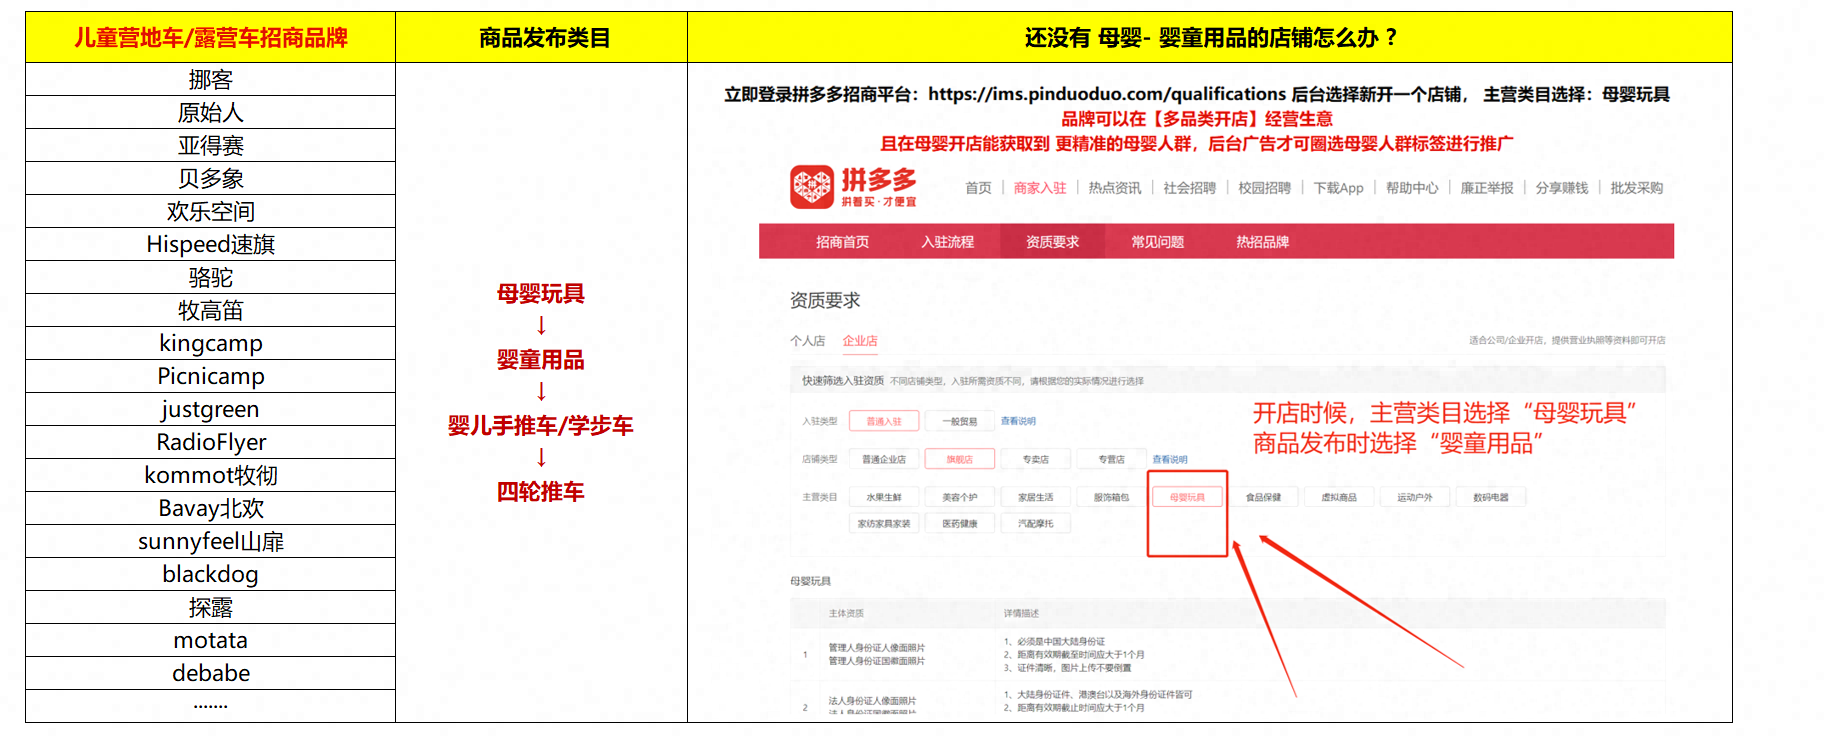Image resolution: width=1826 pixels, height=740 pixels.
Task: Click 查看说明 link in the 入驻类型 row
Action: click(x=1018, y=421)
